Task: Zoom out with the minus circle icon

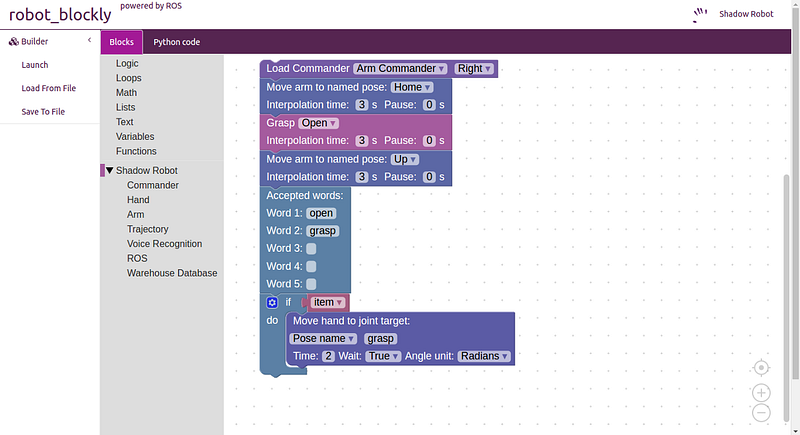Action: pyautogui.click(x=761, y=413)
